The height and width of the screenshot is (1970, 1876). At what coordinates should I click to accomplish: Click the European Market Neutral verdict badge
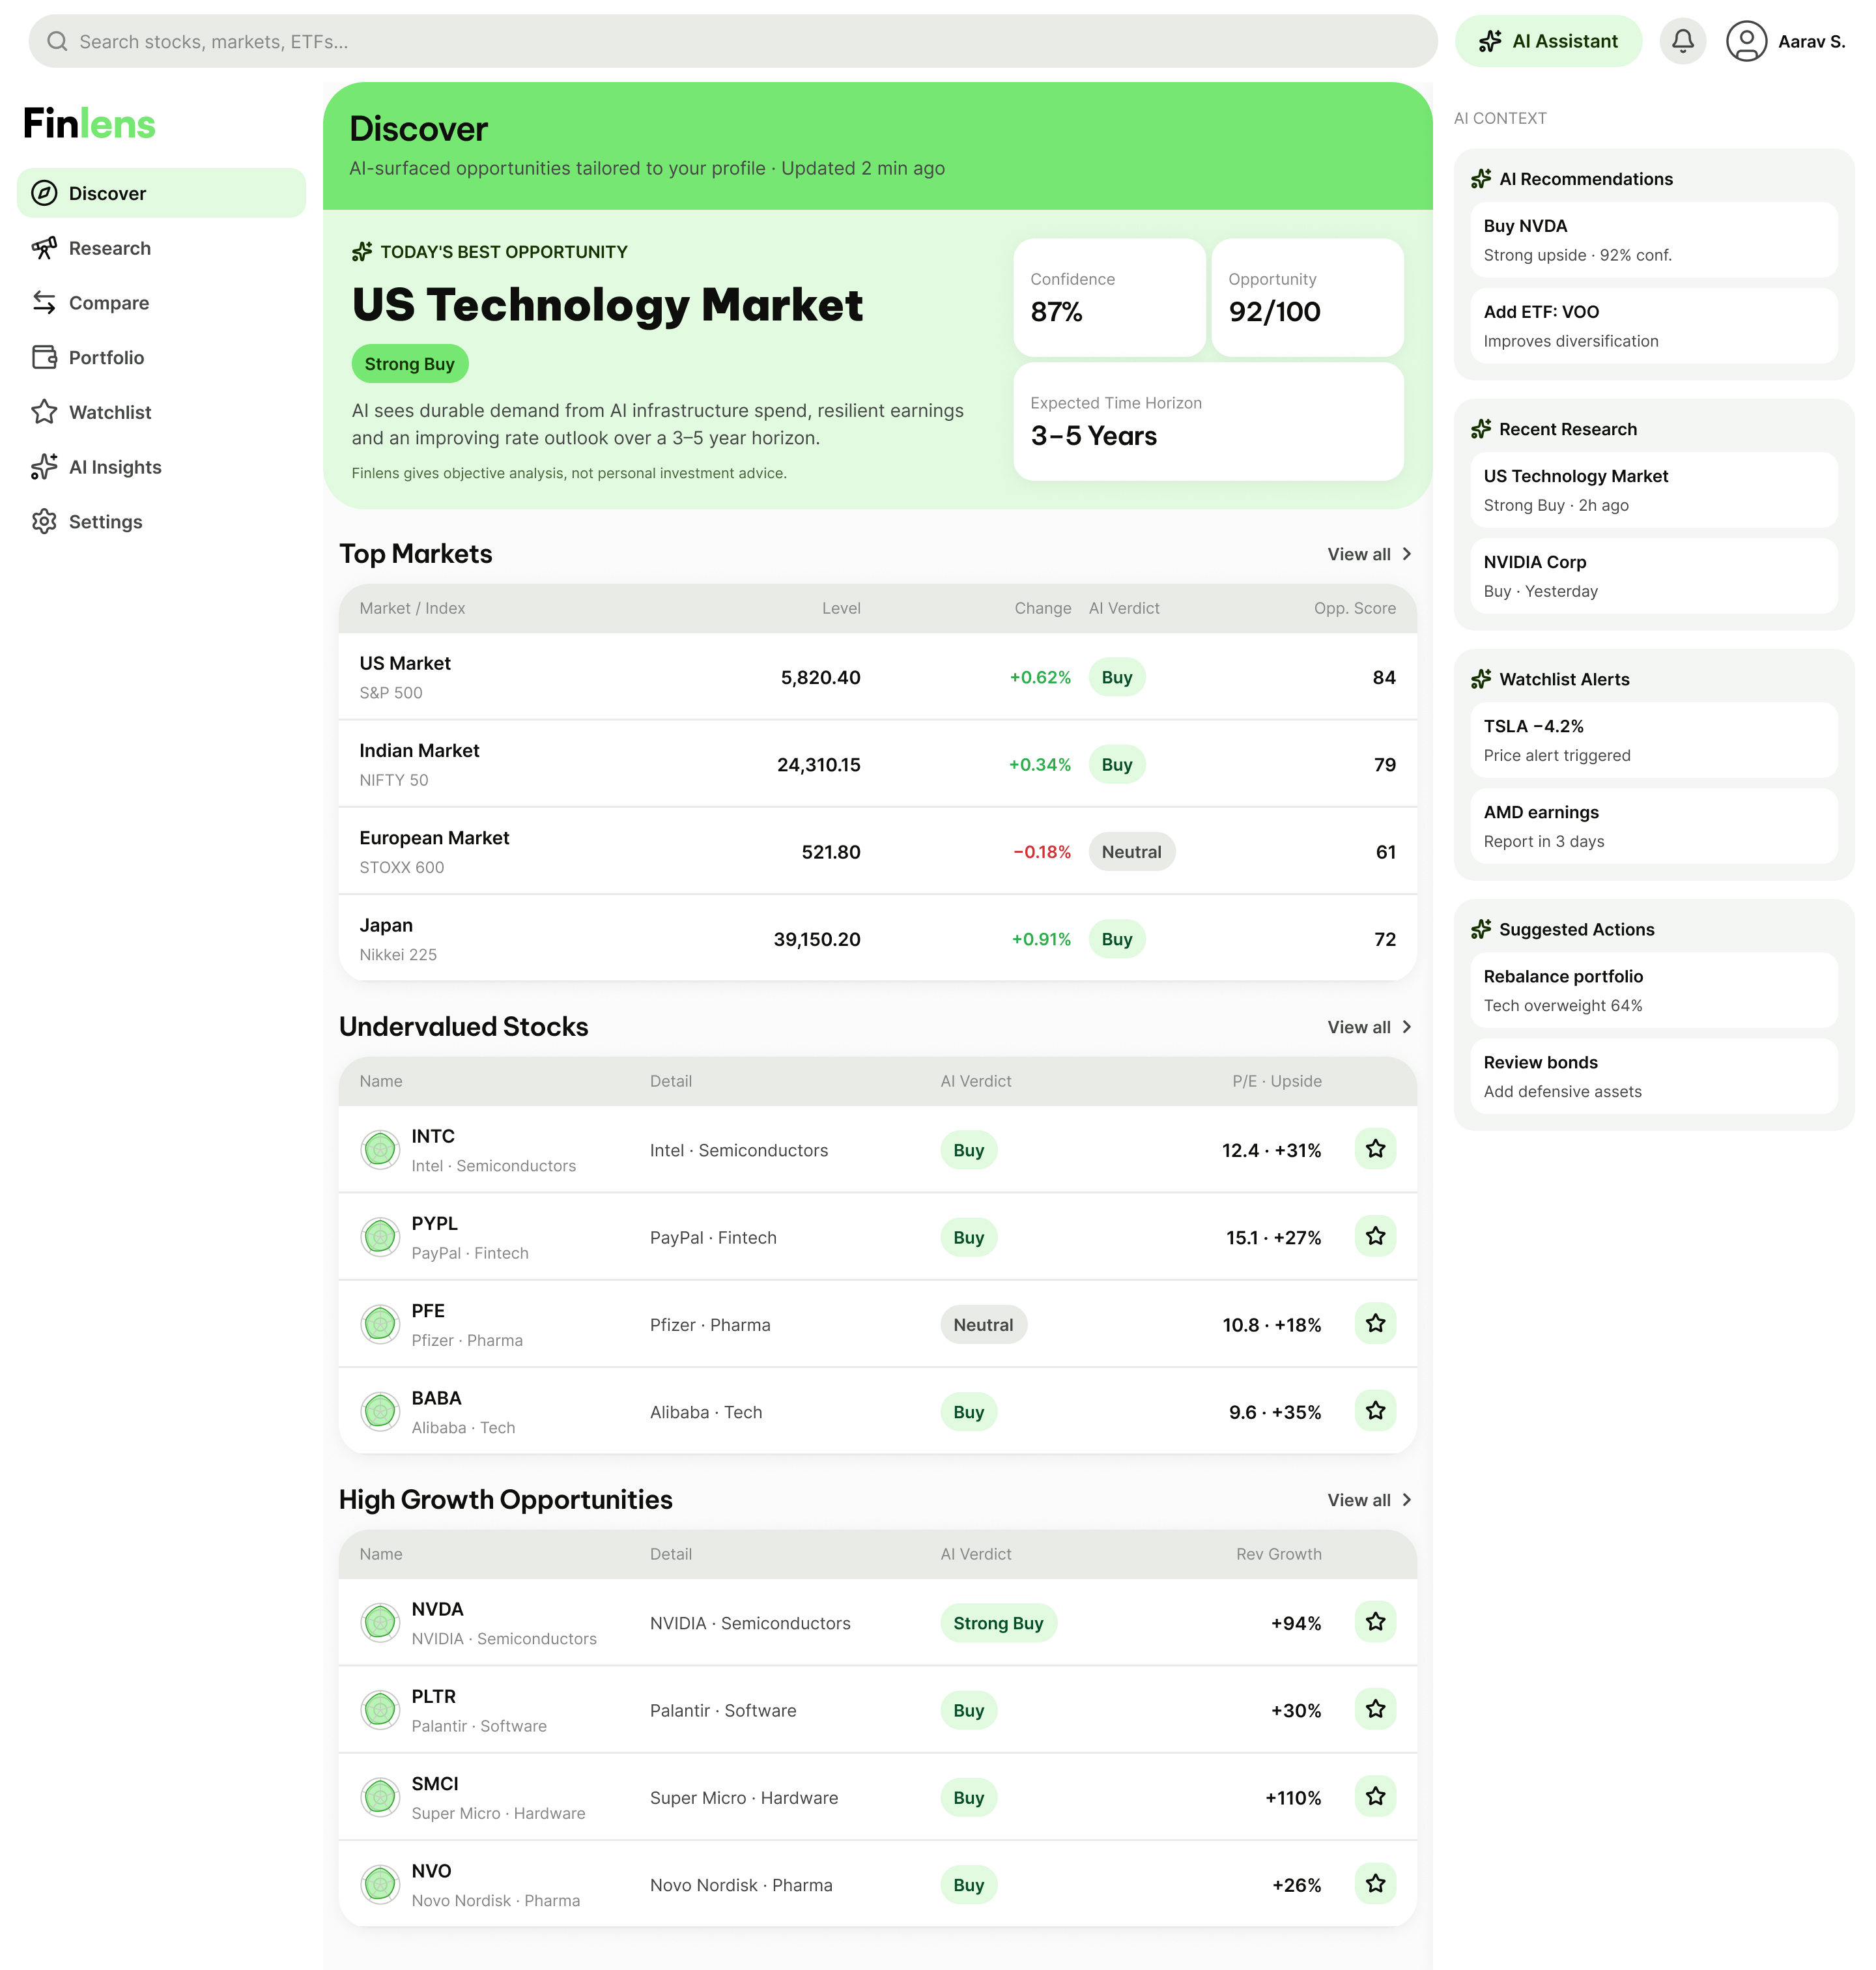pyautogui.click(x=1131, y=852)
